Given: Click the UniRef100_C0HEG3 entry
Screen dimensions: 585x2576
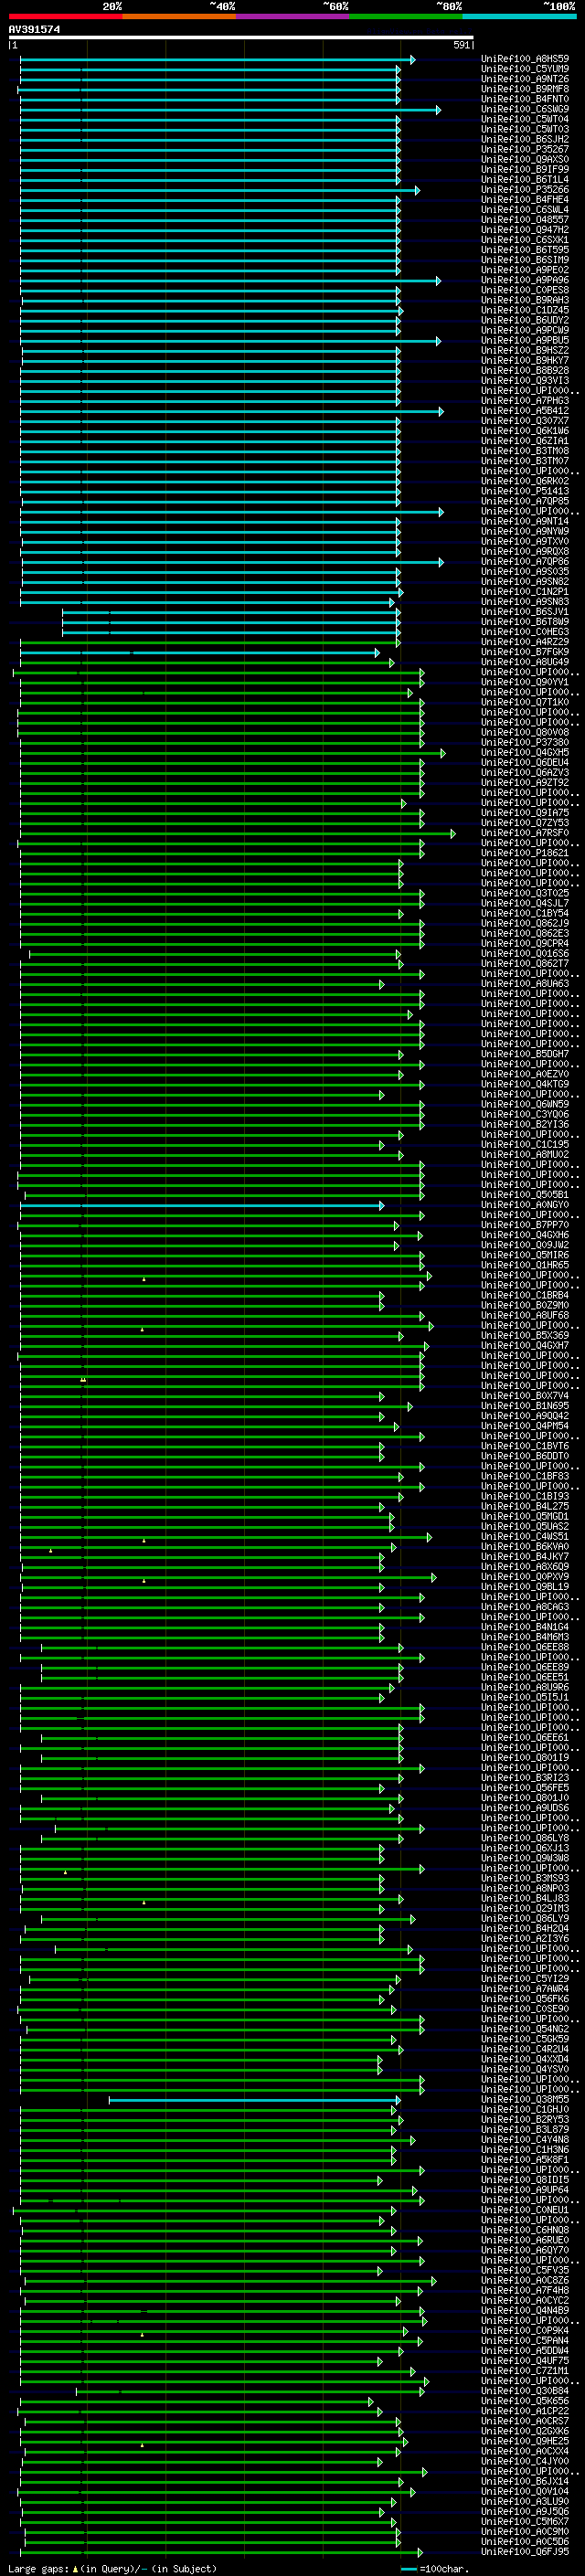Looking at the screenshot, I should [x=525, y=631].
